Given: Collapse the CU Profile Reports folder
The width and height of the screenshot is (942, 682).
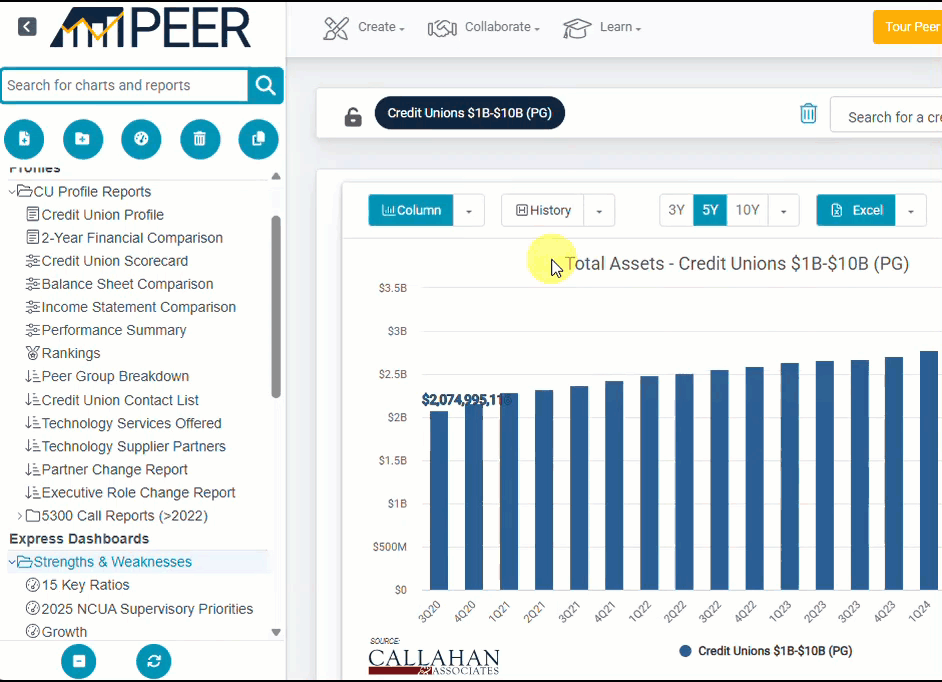Looking at the screenshot, I should pyautogui.click(x=11, y=192).
